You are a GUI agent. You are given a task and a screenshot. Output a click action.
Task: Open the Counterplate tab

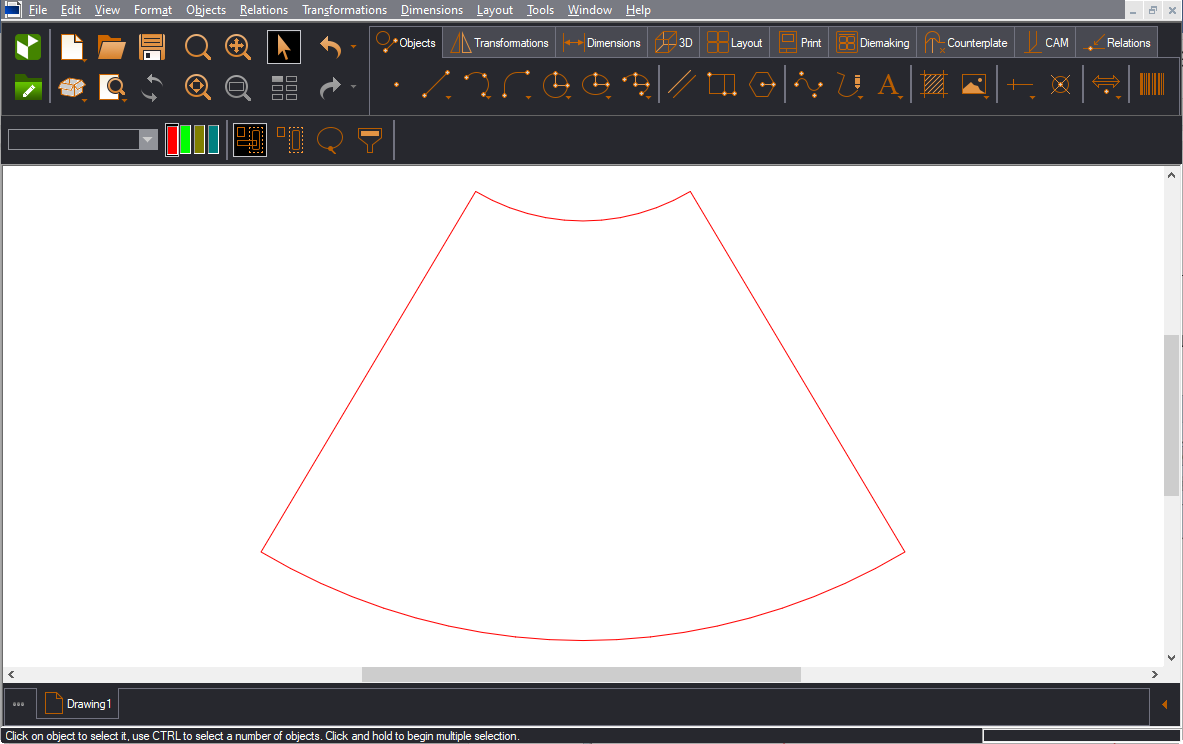966,43
